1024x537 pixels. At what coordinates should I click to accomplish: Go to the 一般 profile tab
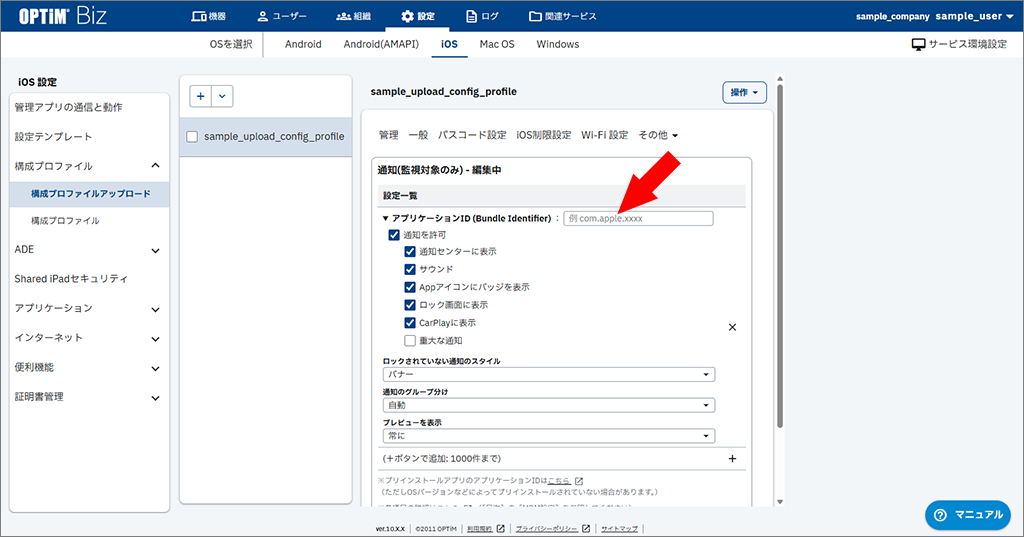click(418, 135)
